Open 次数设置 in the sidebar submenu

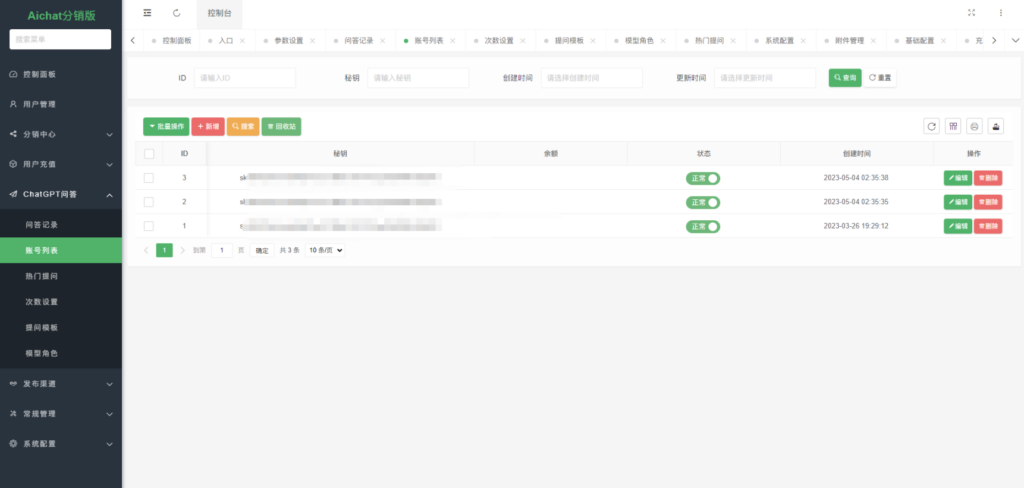pos(61,302)
